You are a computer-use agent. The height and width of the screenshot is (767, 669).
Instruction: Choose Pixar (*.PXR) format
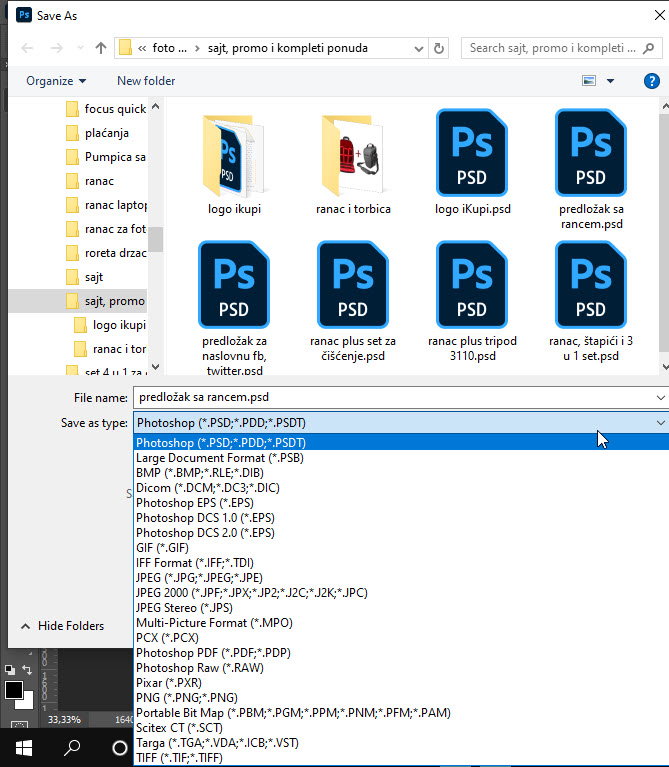pyautogui.click(x=401, y=683)
